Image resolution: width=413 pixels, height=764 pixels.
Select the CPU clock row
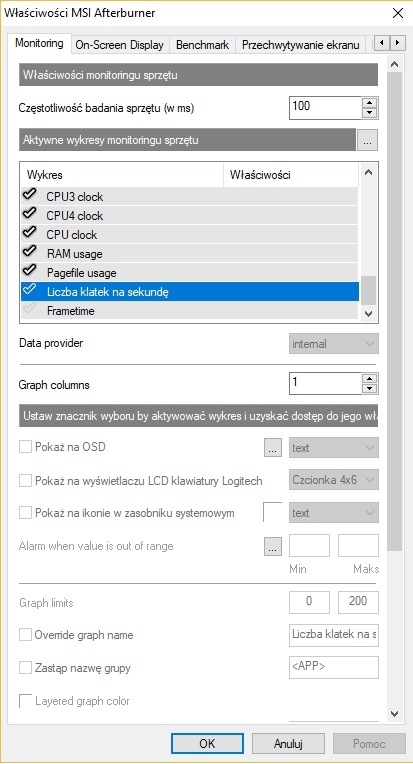click(189, 234)
